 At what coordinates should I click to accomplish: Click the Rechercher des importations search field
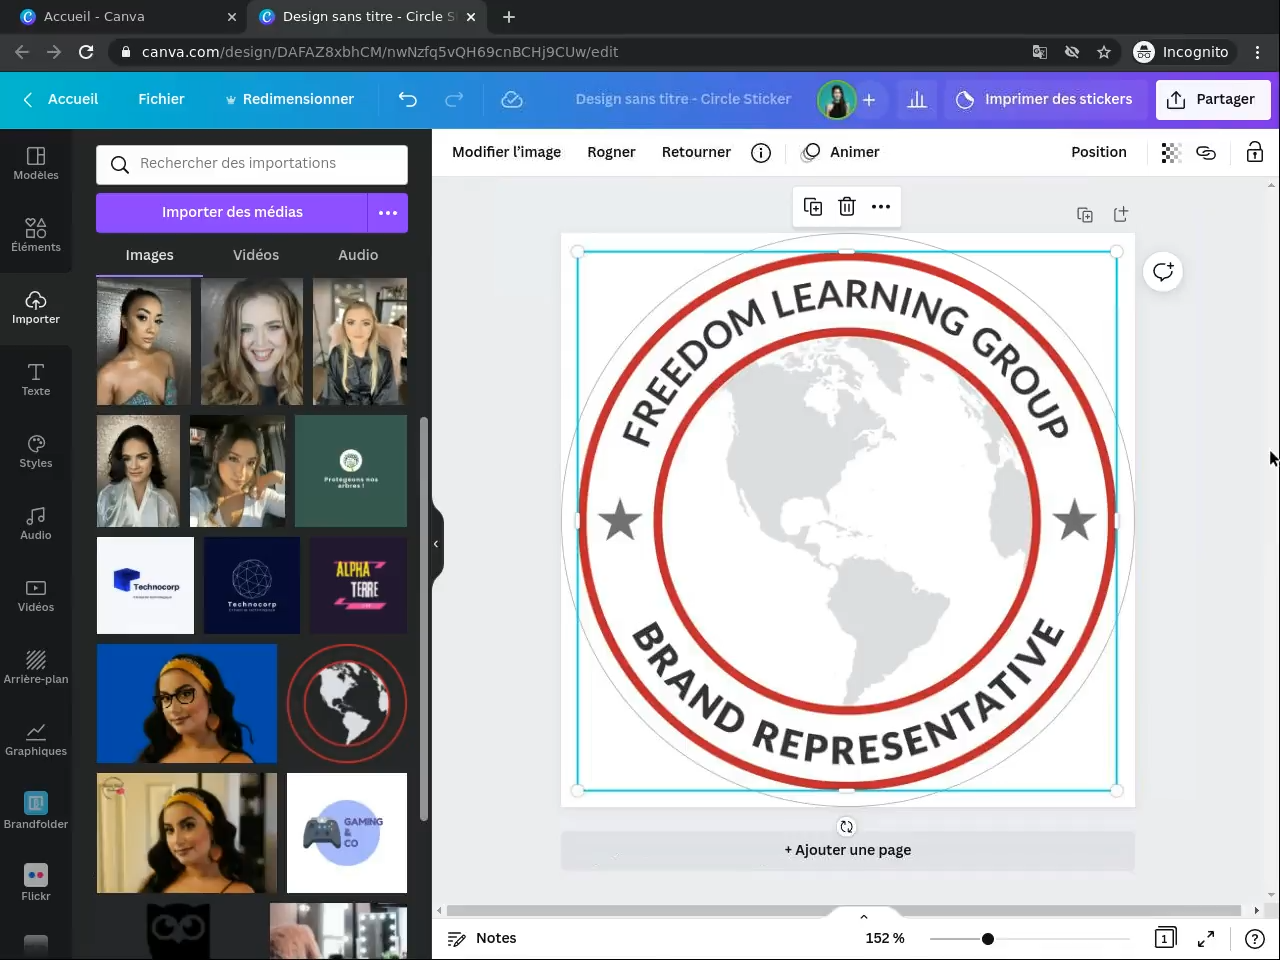pyautogui.click(x=252, y=164)
